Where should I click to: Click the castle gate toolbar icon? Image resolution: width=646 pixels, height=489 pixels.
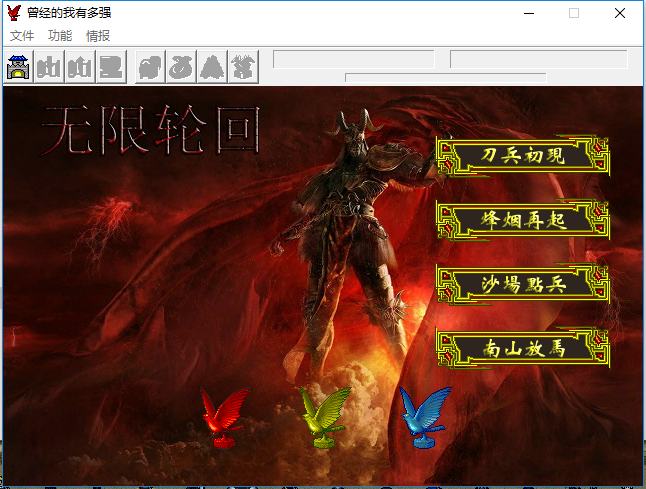pos(18,67)
